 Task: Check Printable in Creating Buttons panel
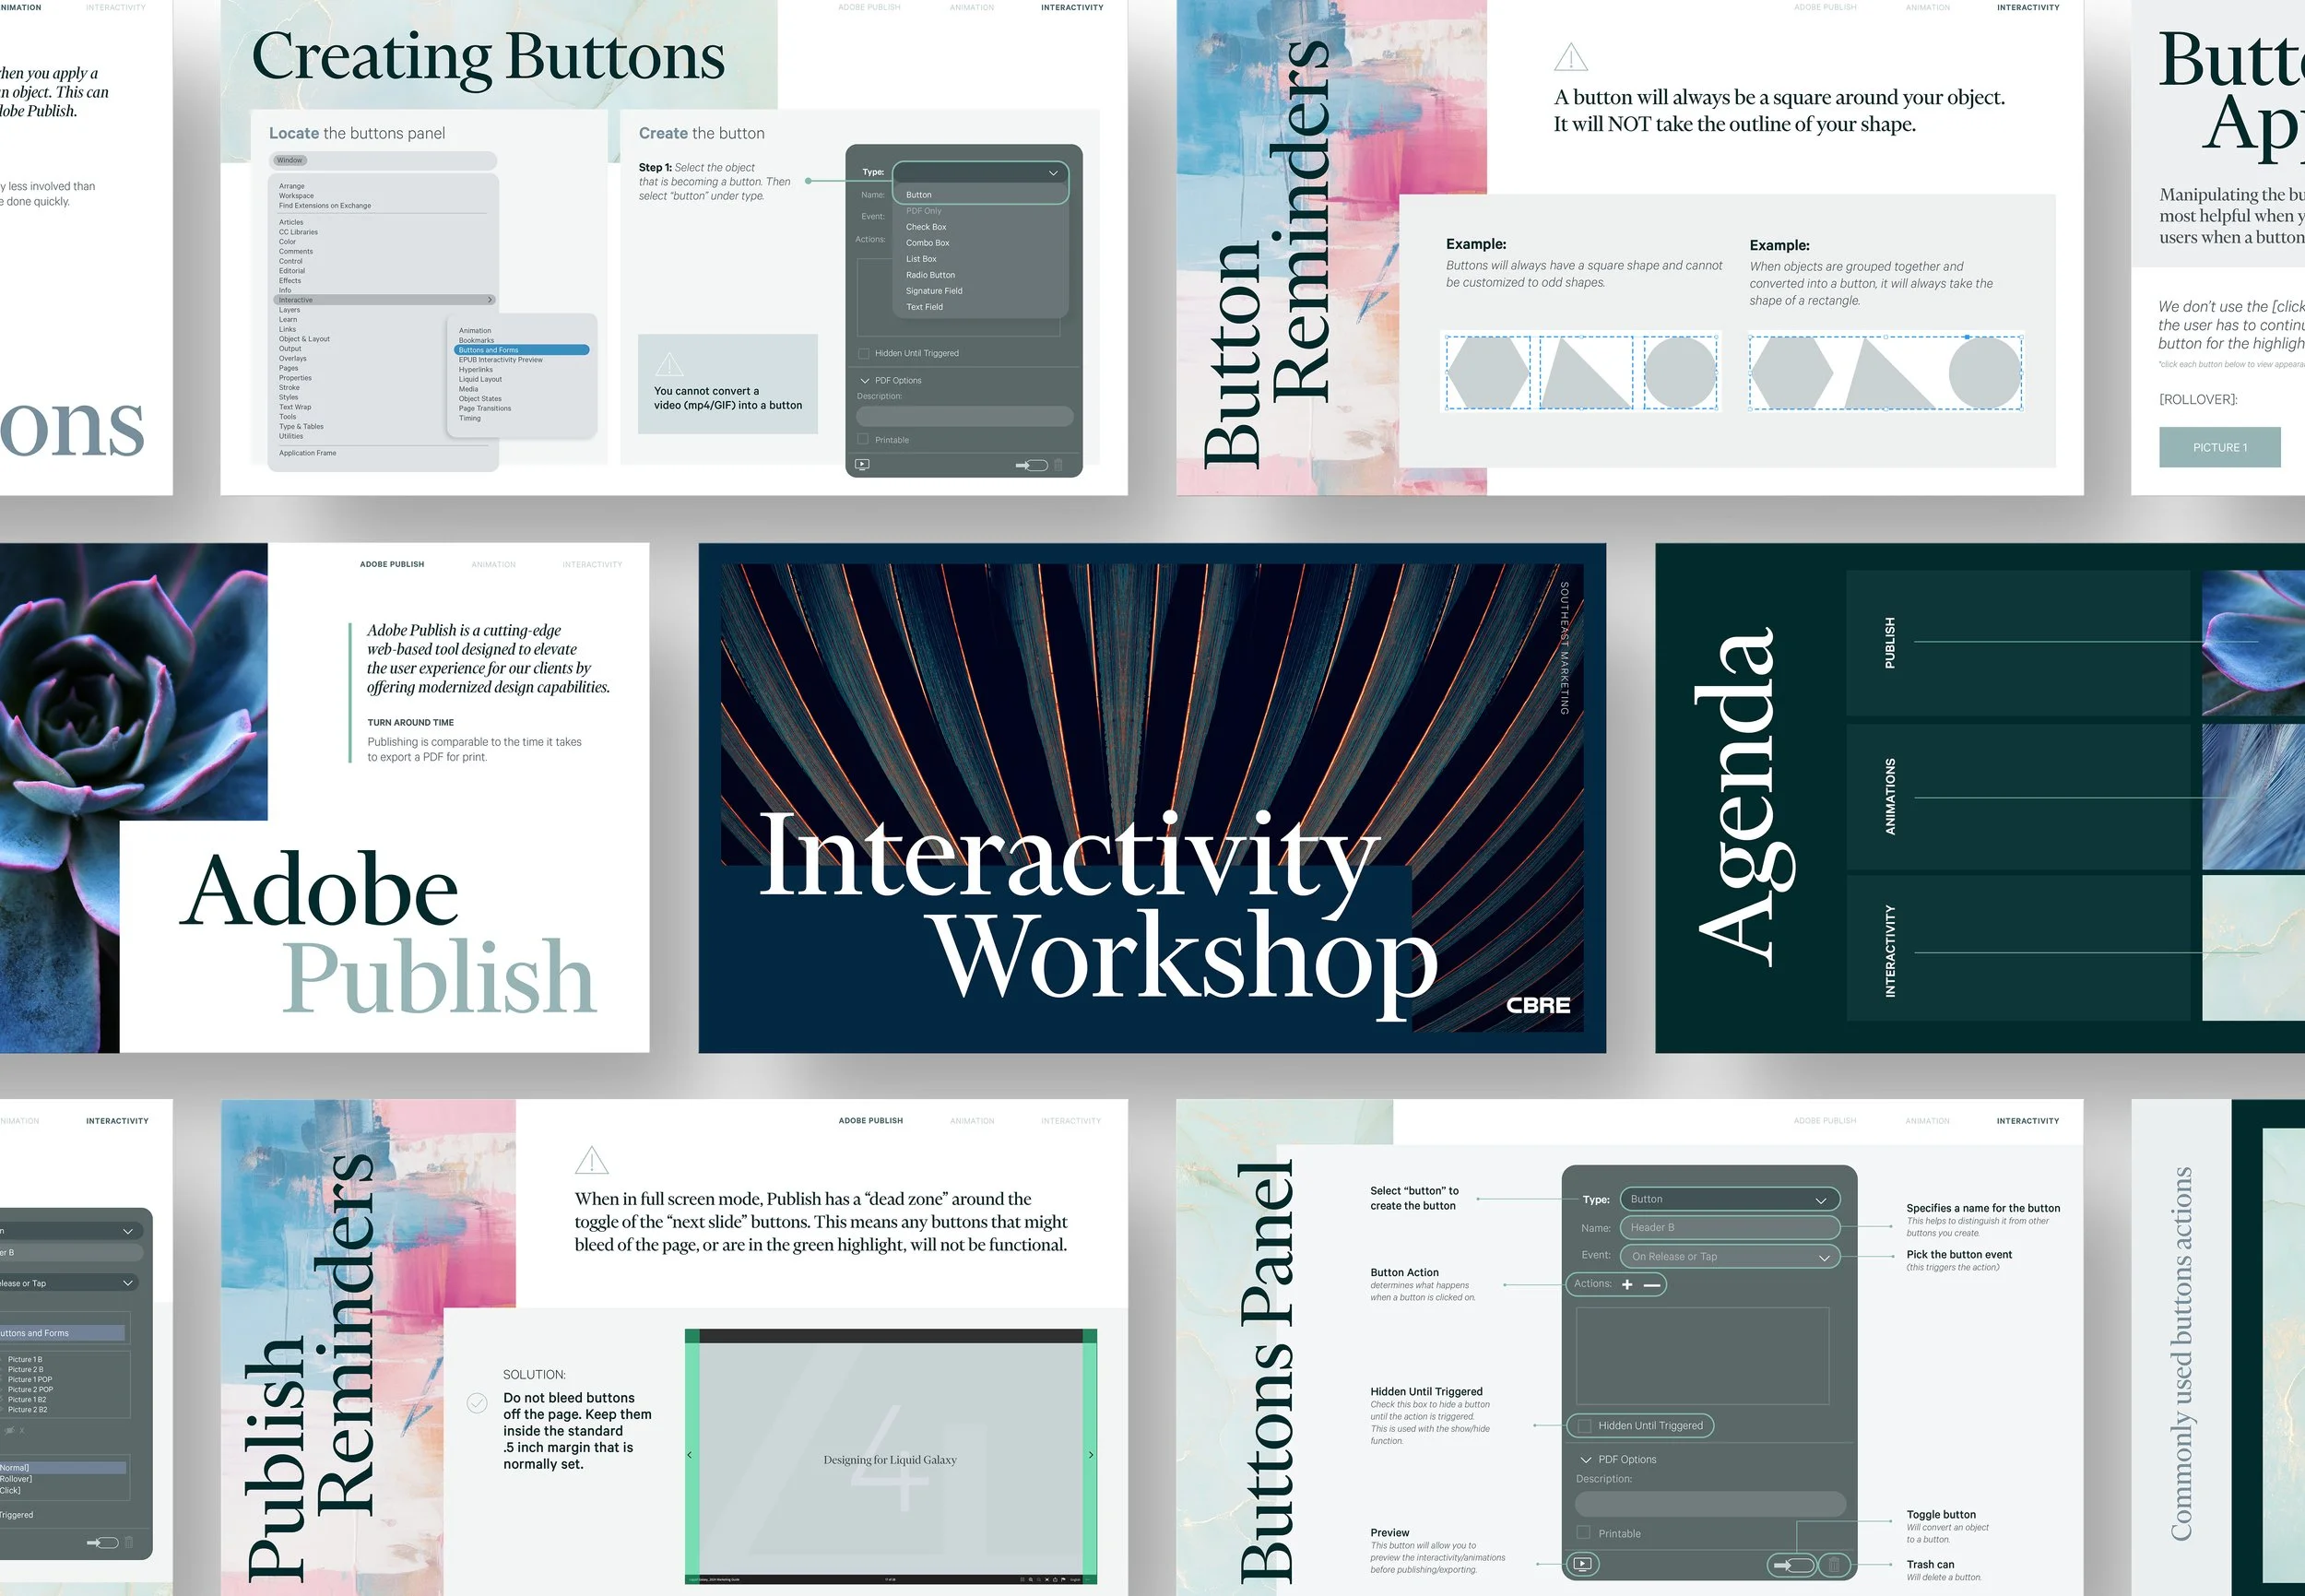click(864, 440)
